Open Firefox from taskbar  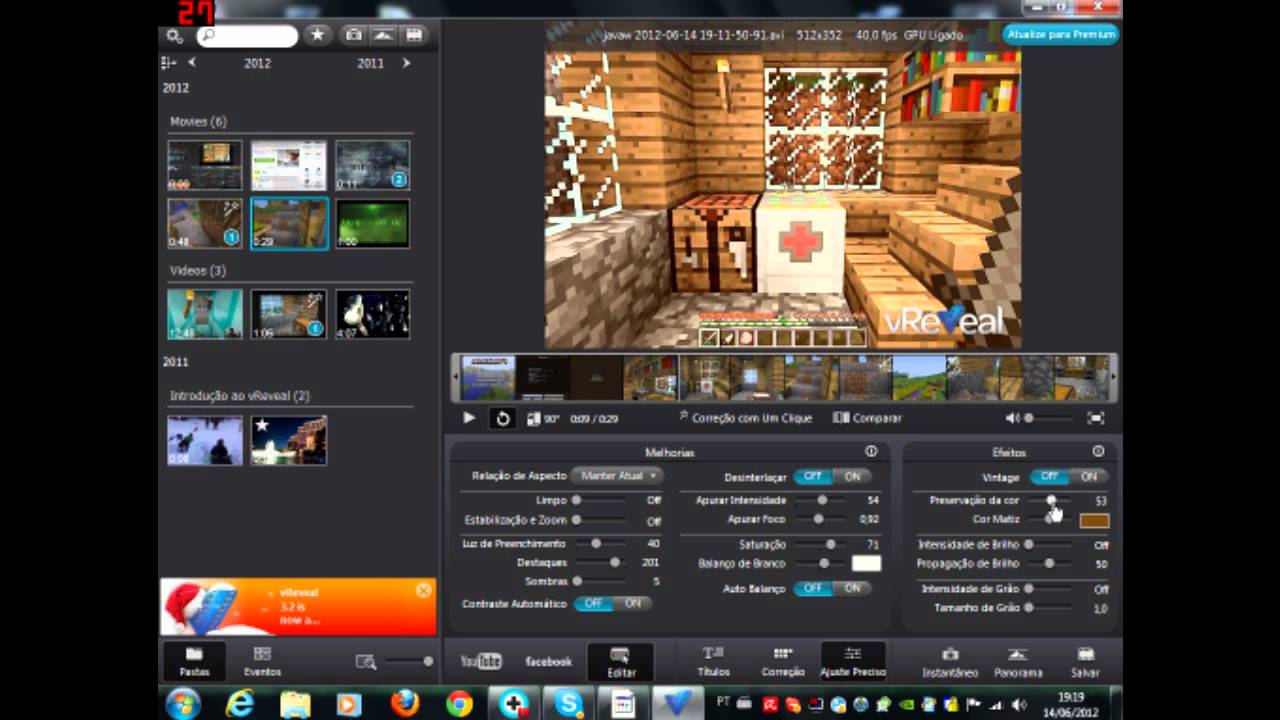tap(404, 704)
